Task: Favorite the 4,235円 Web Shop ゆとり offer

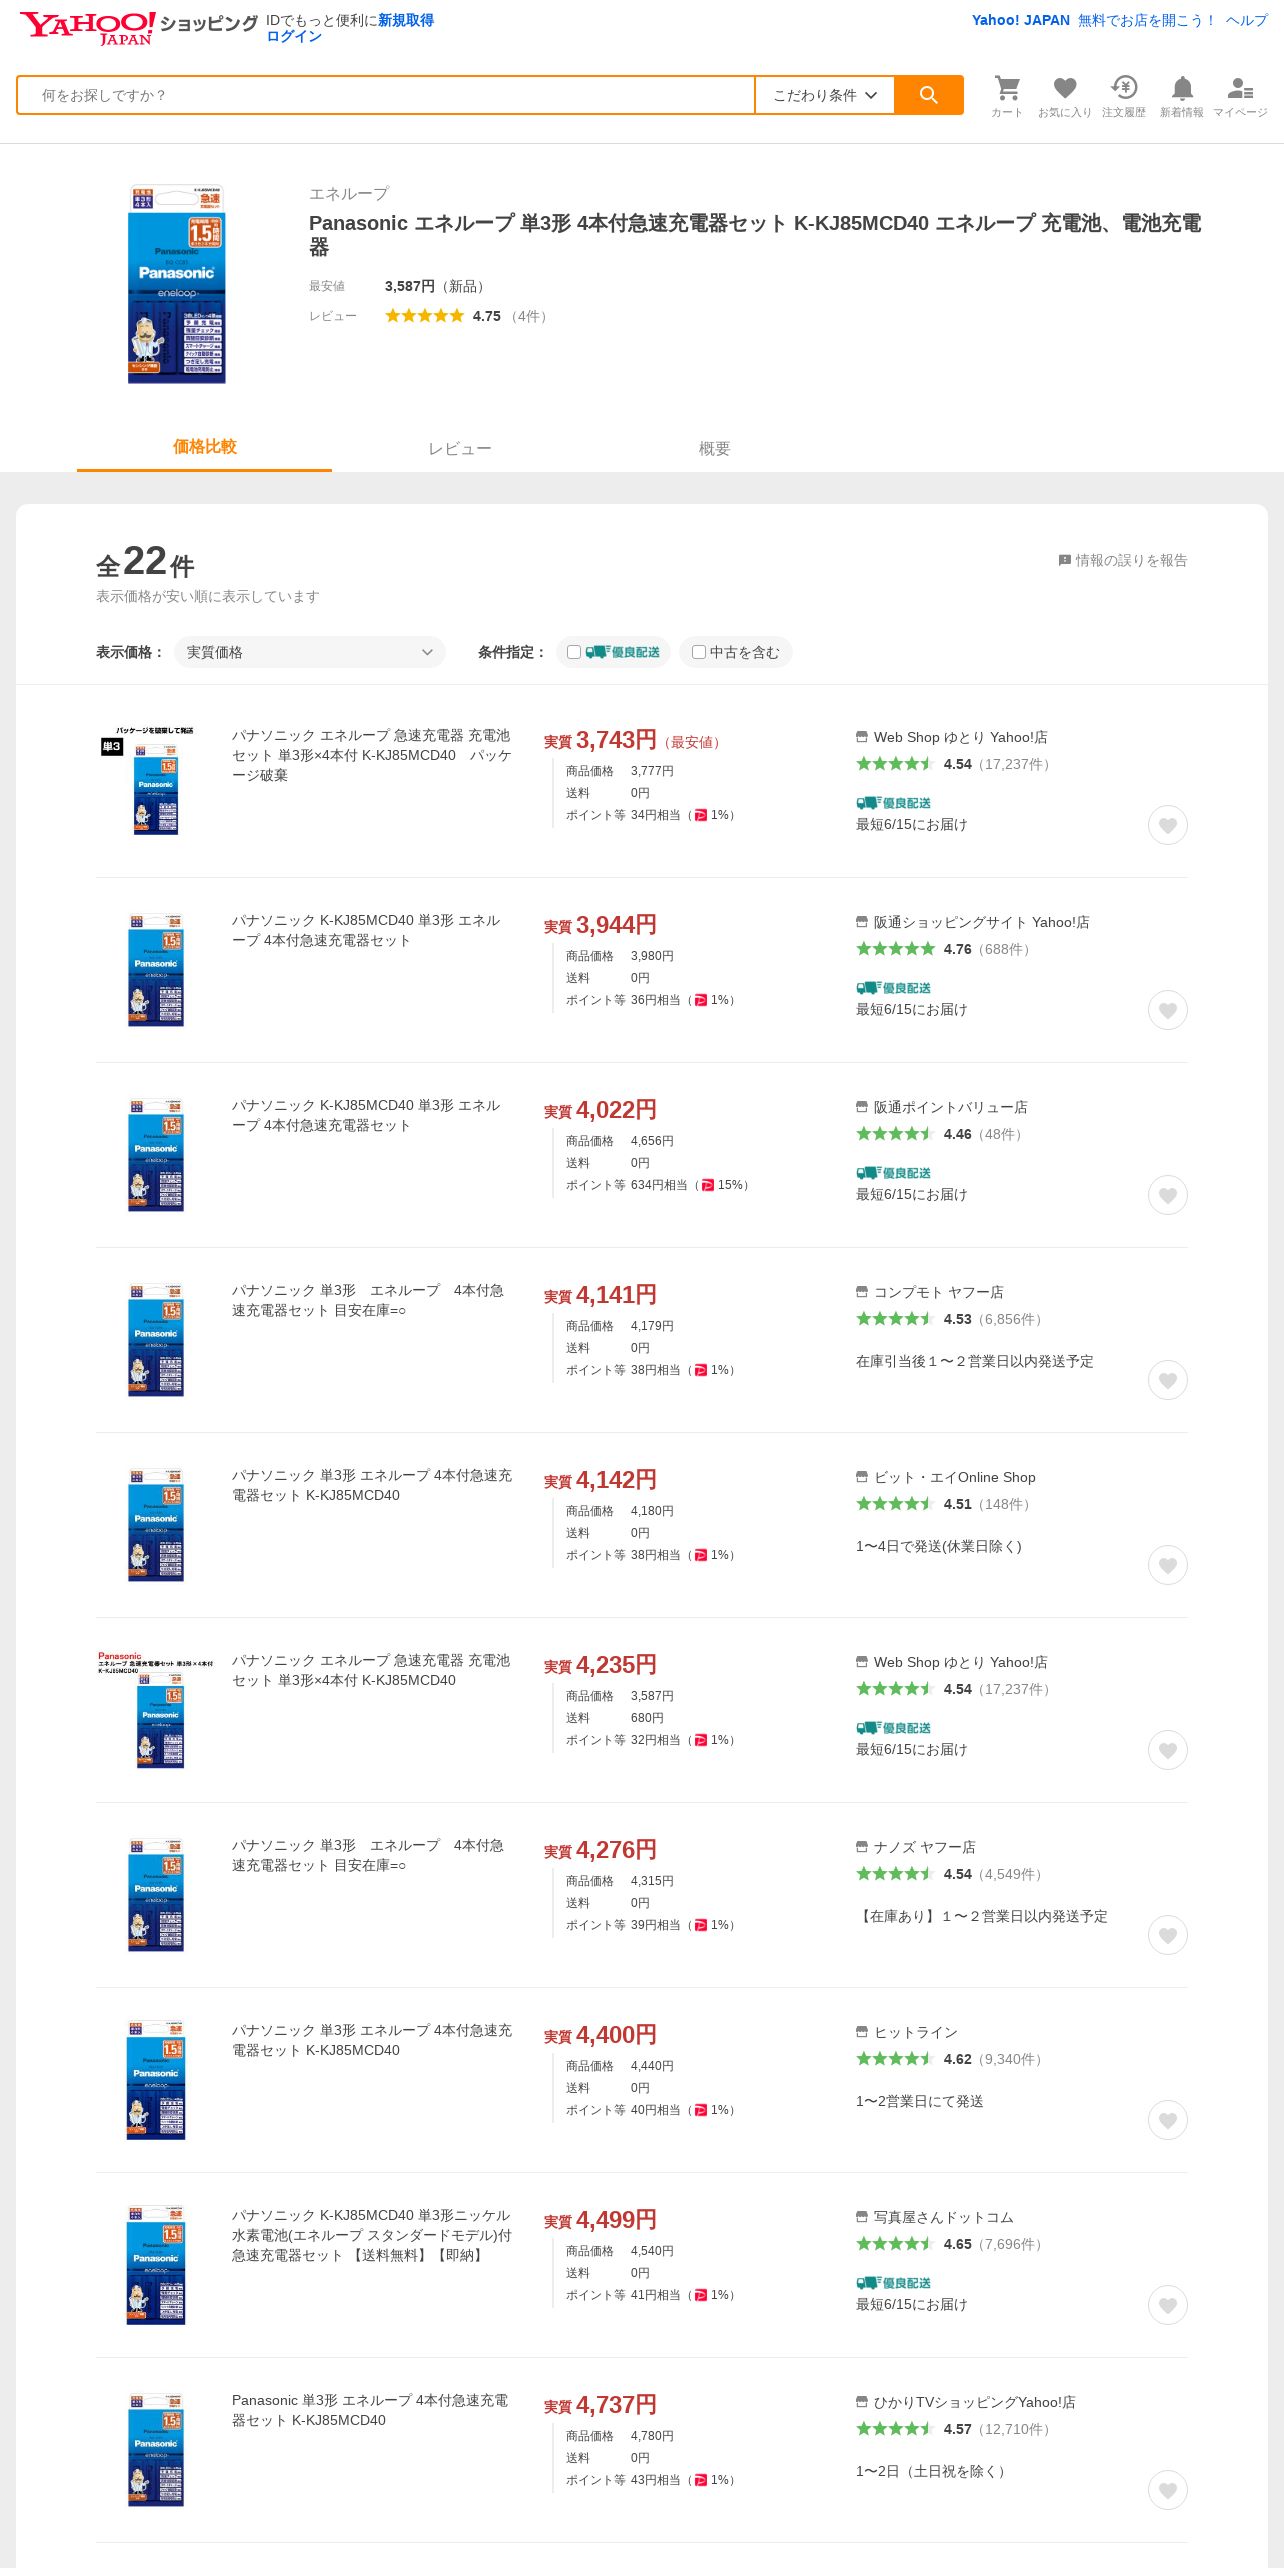Action: click(x=1167, y=1750)
